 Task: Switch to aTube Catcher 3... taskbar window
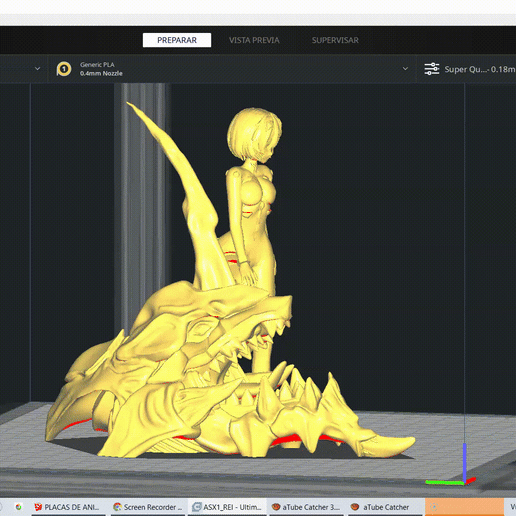point(306,507)
